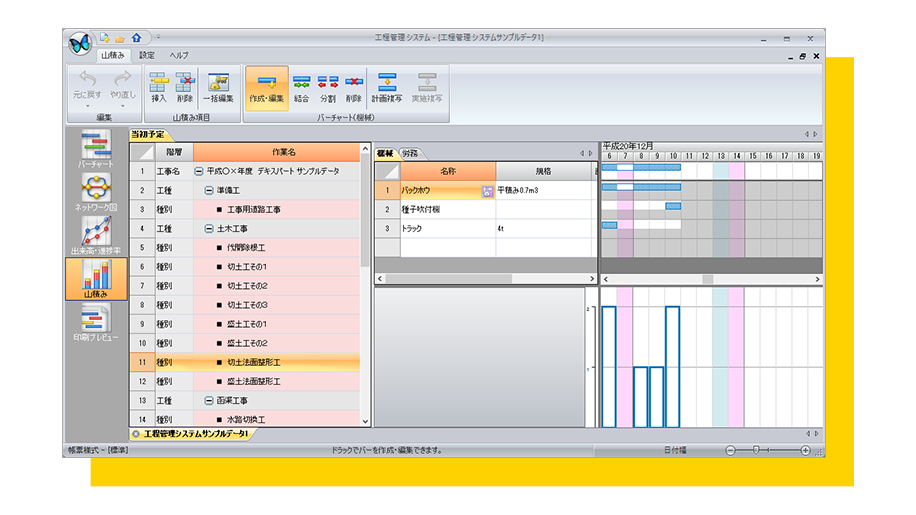Open the バーチャート view in sidebar
This screenshot has height=515, width=916.
96,149
